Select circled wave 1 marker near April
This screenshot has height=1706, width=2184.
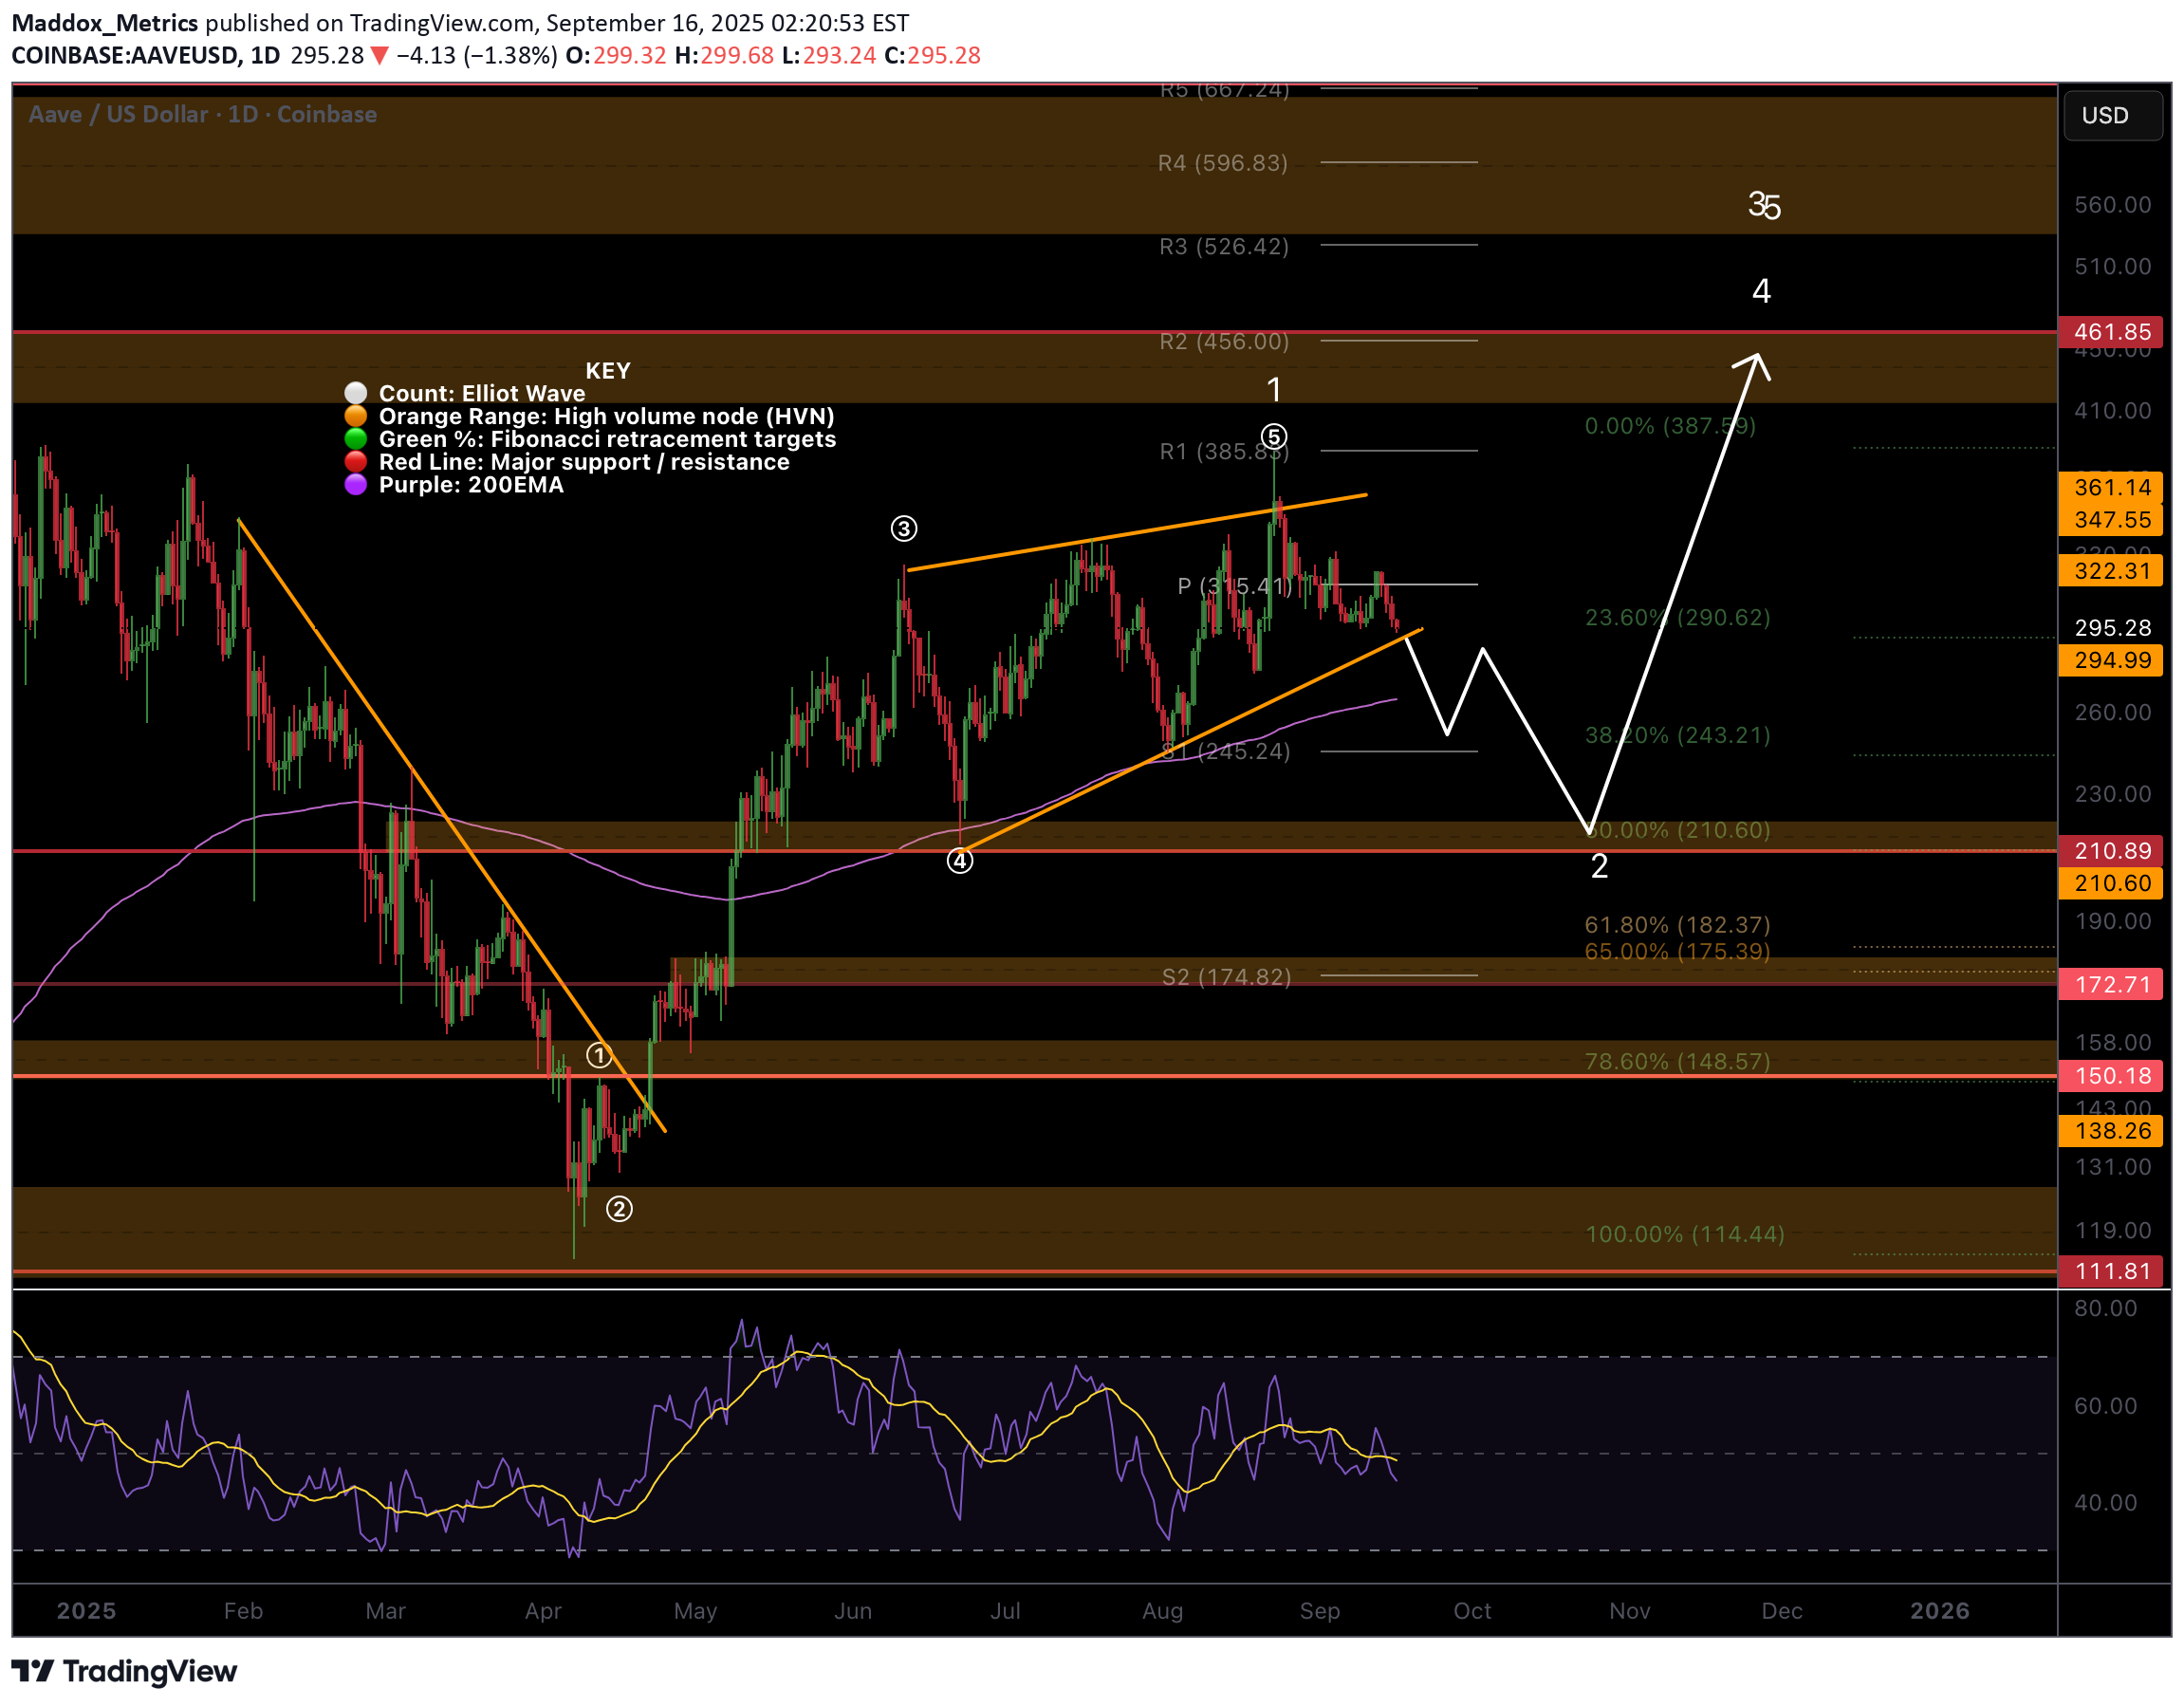pos(599,1055)
